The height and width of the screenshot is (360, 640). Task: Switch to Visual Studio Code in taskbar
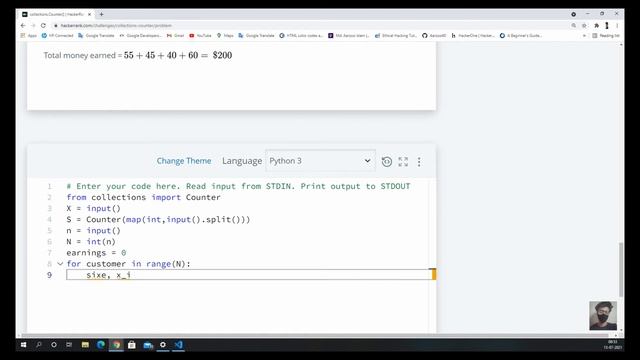coord(178,345)
